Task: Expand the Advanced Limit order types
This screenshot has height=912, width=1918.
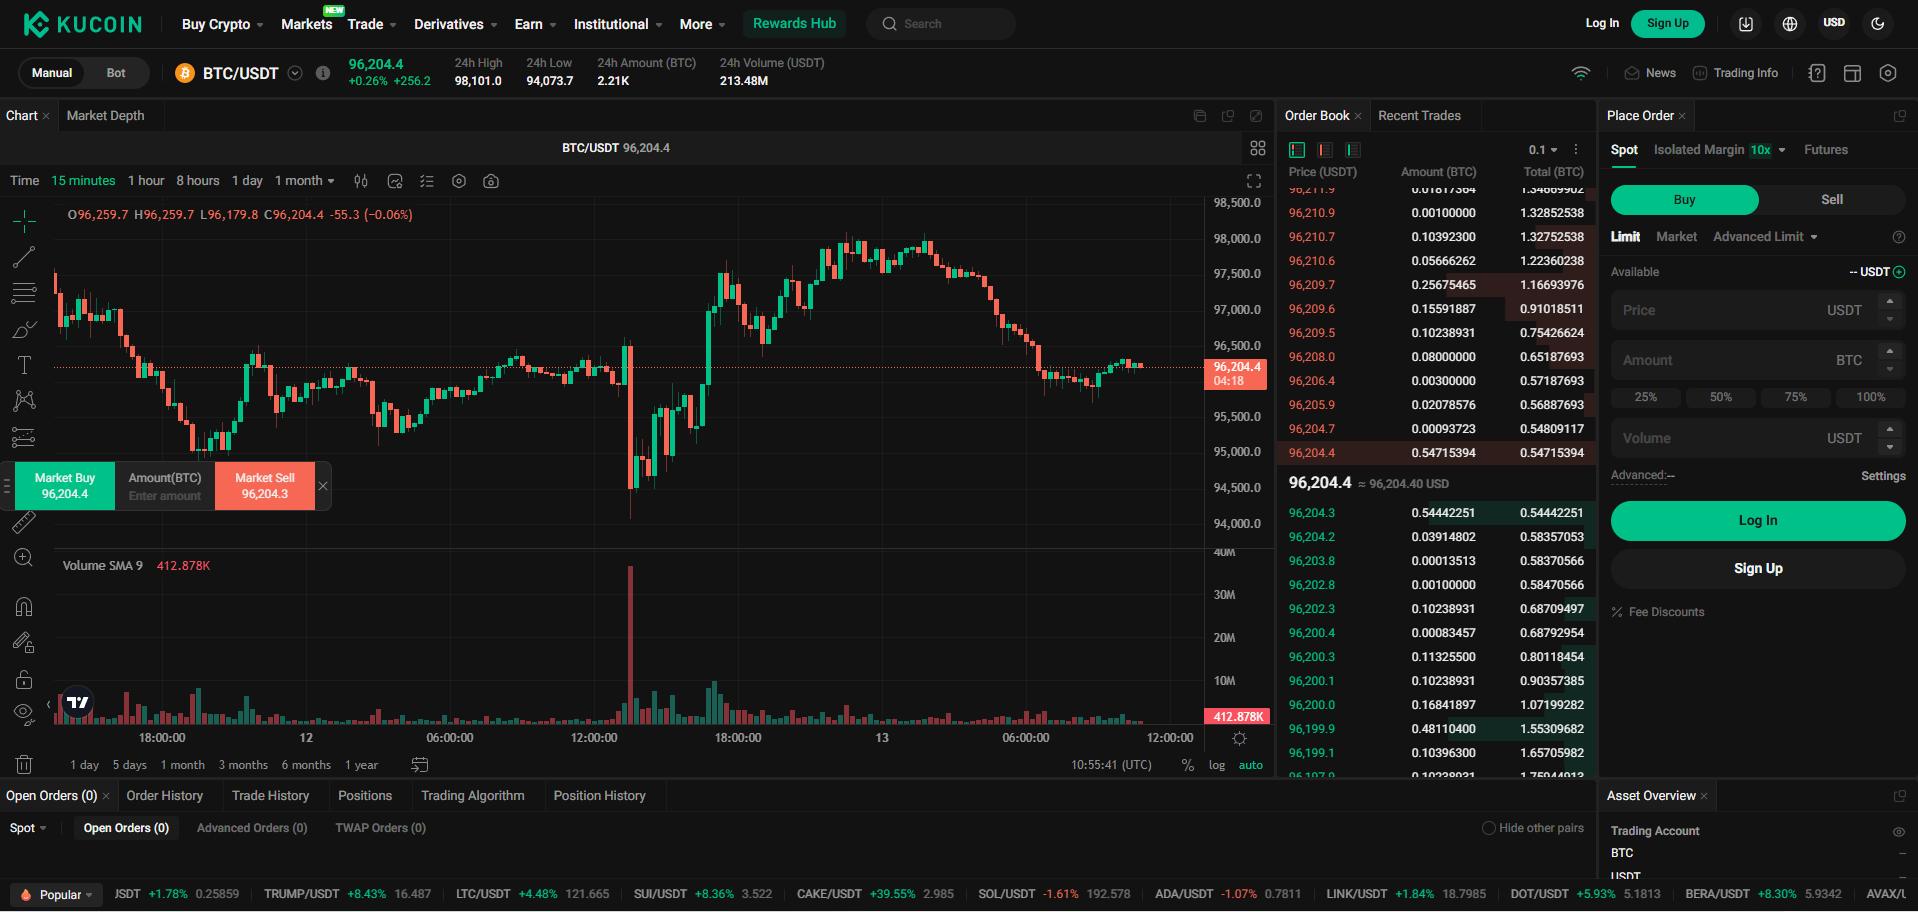Action: click(x=1765, y=237)
